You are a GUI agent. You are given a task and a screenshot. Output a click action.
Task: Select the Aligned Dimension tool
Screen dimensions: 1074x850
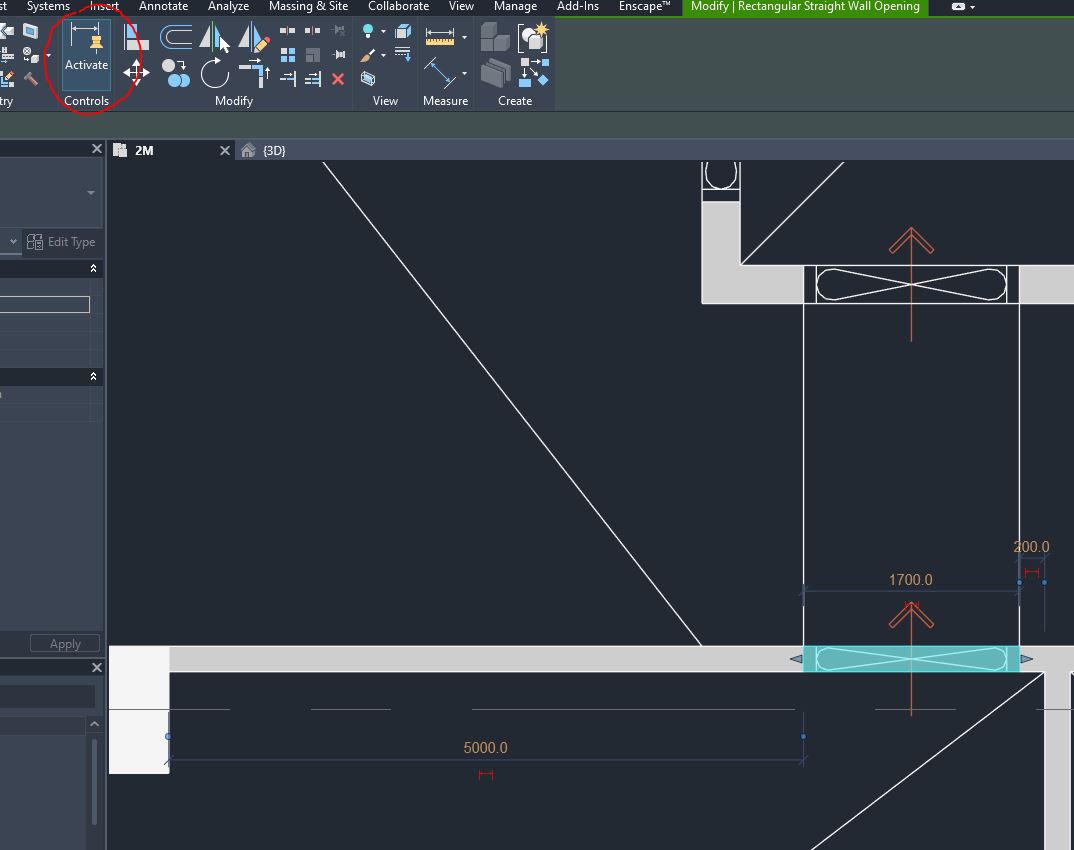click(x=440, y=36)
